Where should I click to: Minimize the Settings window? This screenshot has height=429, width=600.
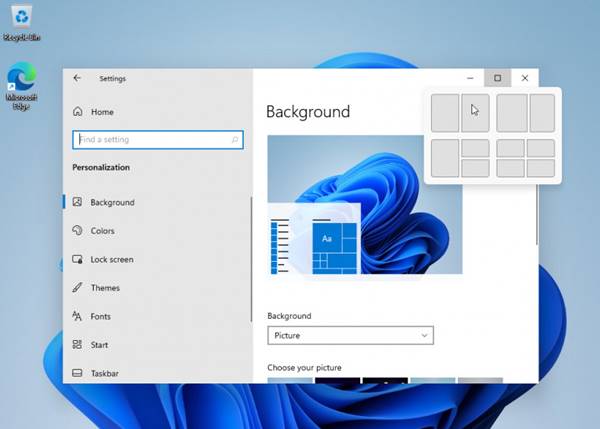[470, 78]
